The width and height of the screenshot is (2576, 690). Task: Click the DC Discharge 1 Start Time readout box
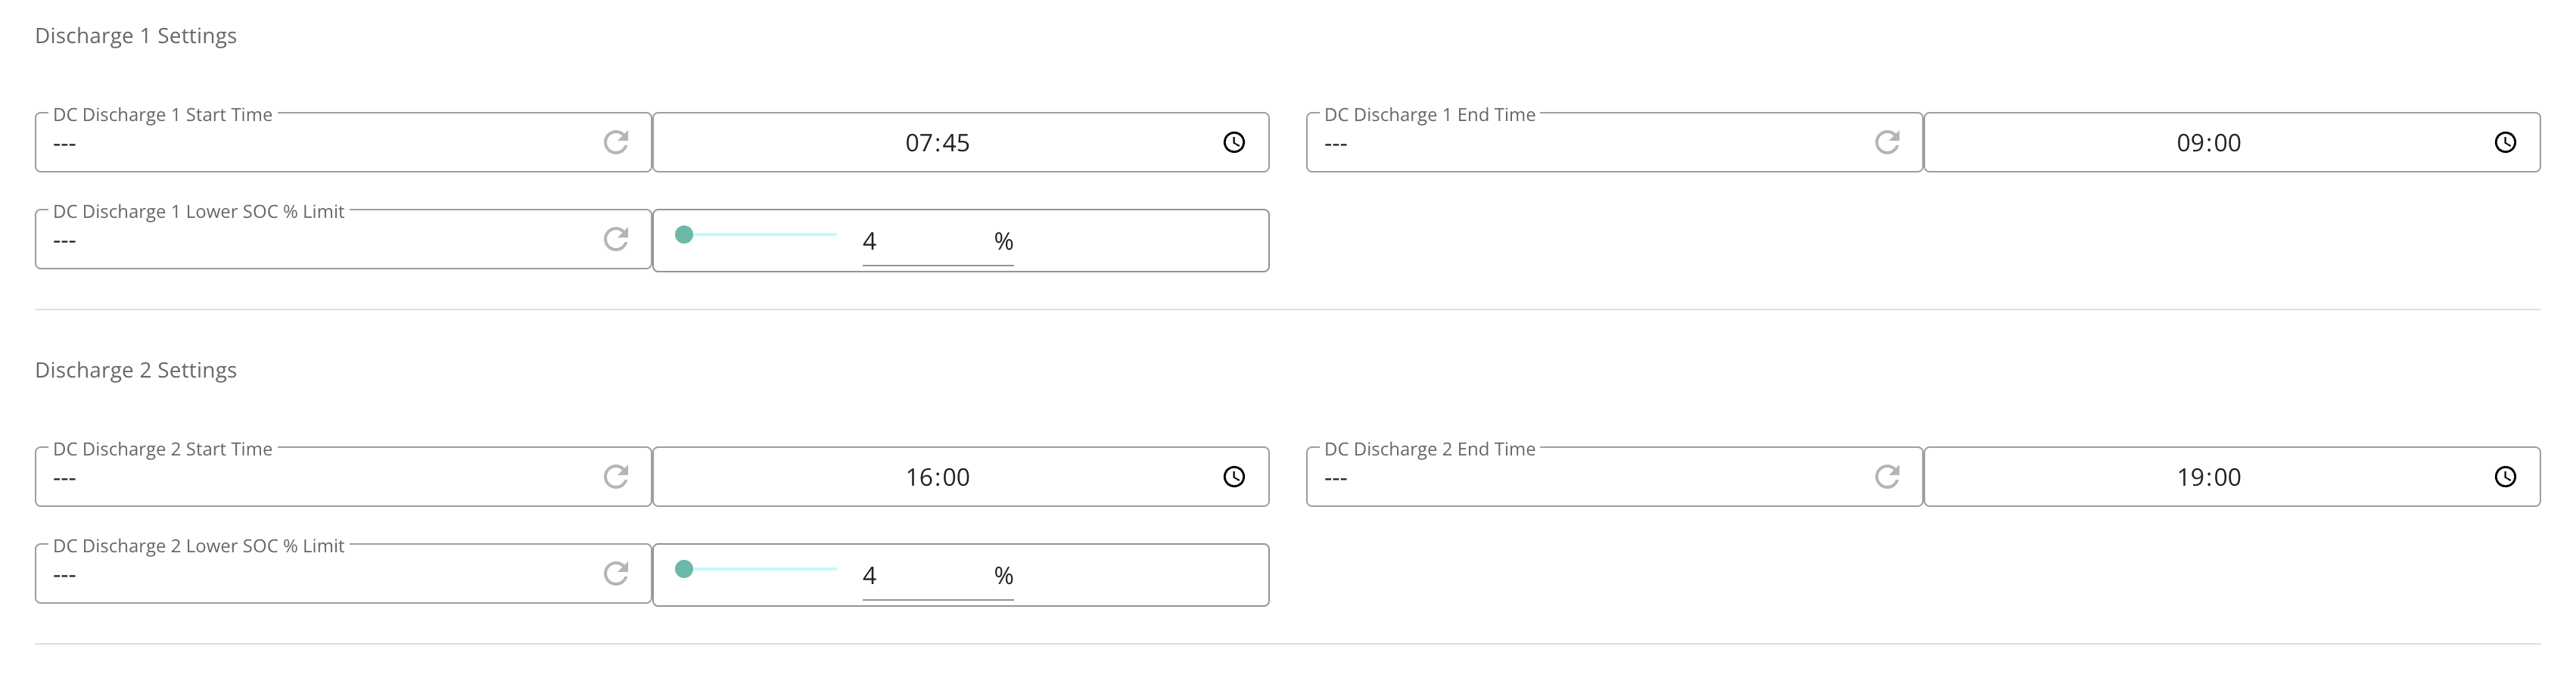pyautogui.click(x=343, y=142)
